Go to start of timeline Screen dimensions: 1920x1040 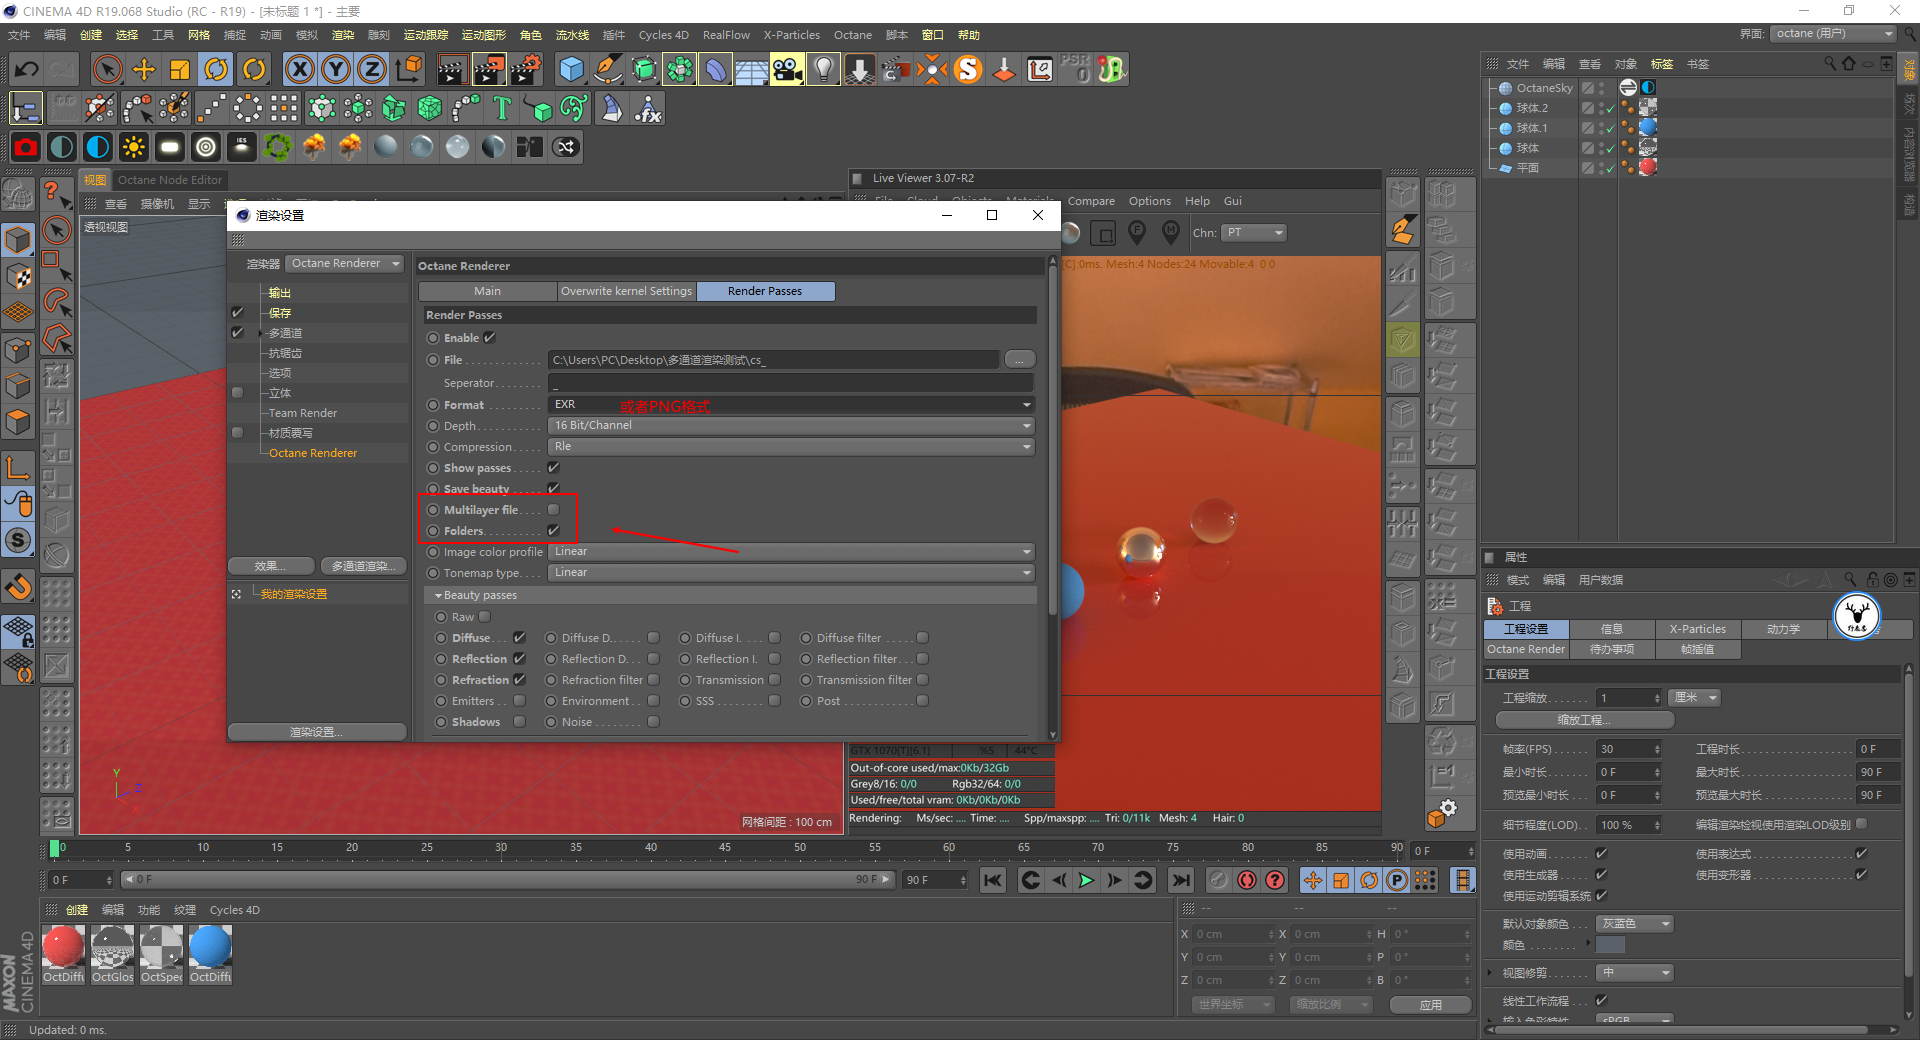pos(993,880)
